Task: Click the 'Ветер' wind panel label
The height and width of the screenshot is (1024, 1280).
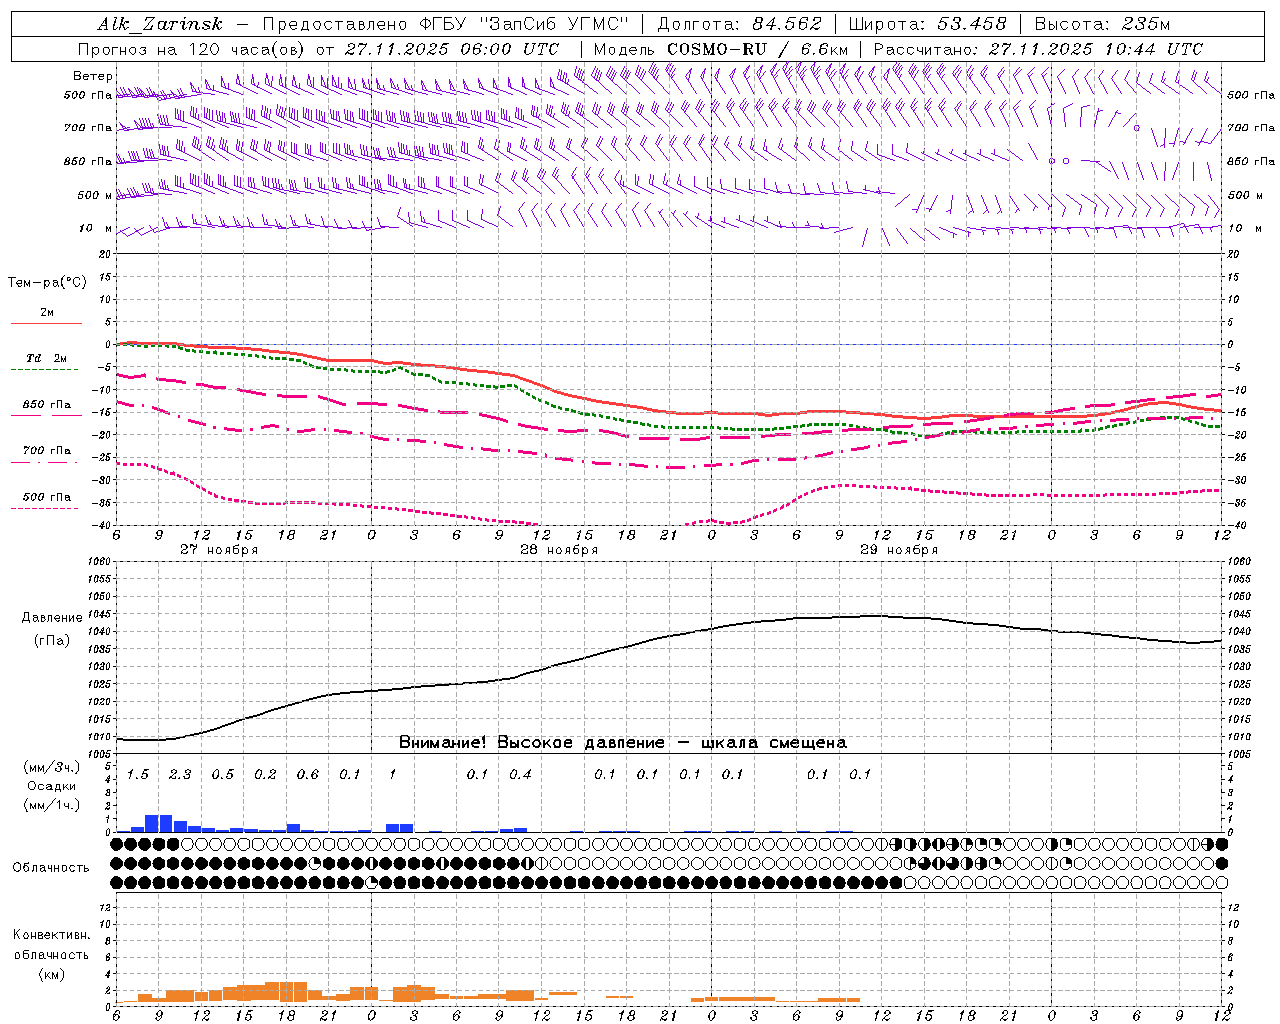Action: [x=92, y=76]
